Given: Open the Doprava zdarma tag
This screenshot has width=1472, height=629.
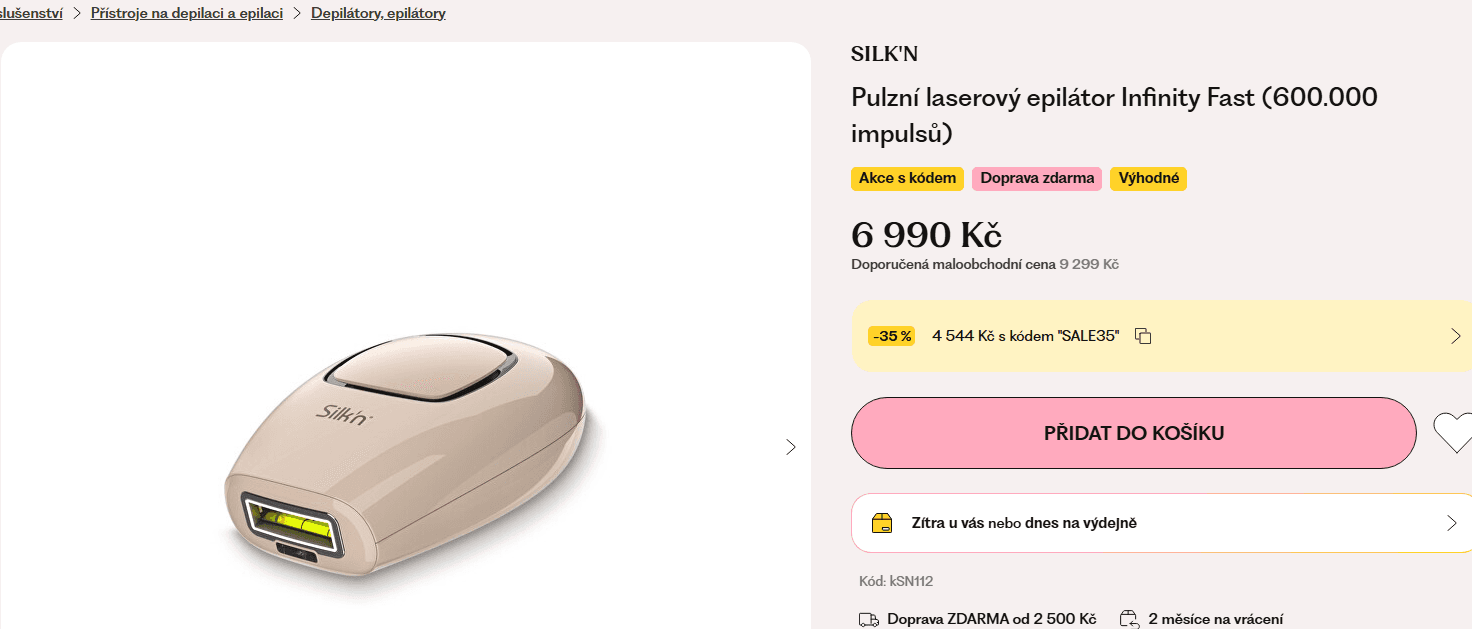Looking at the screenshot, I should pos(1036,178).
